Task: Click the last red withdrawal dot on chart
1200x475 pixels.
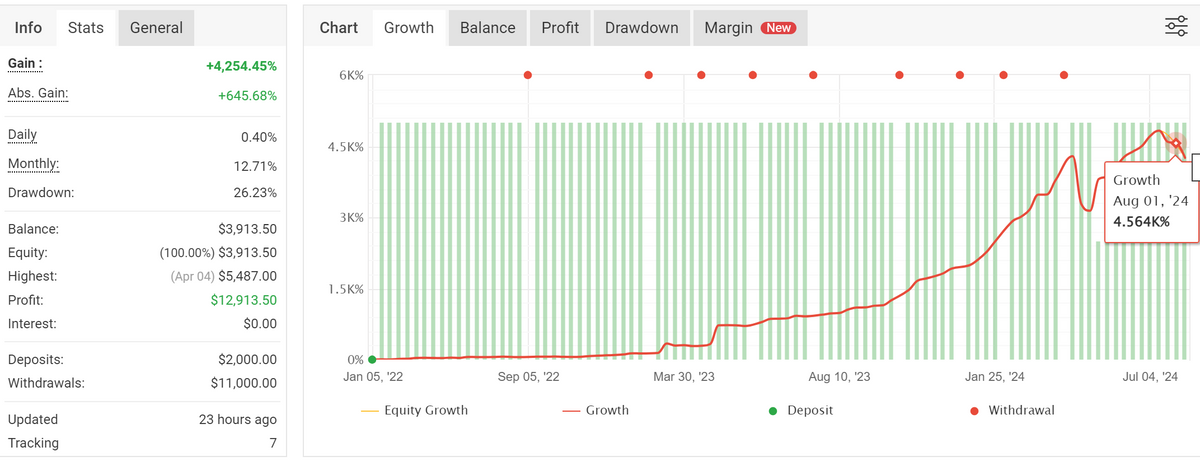Action: point(1064,75)
